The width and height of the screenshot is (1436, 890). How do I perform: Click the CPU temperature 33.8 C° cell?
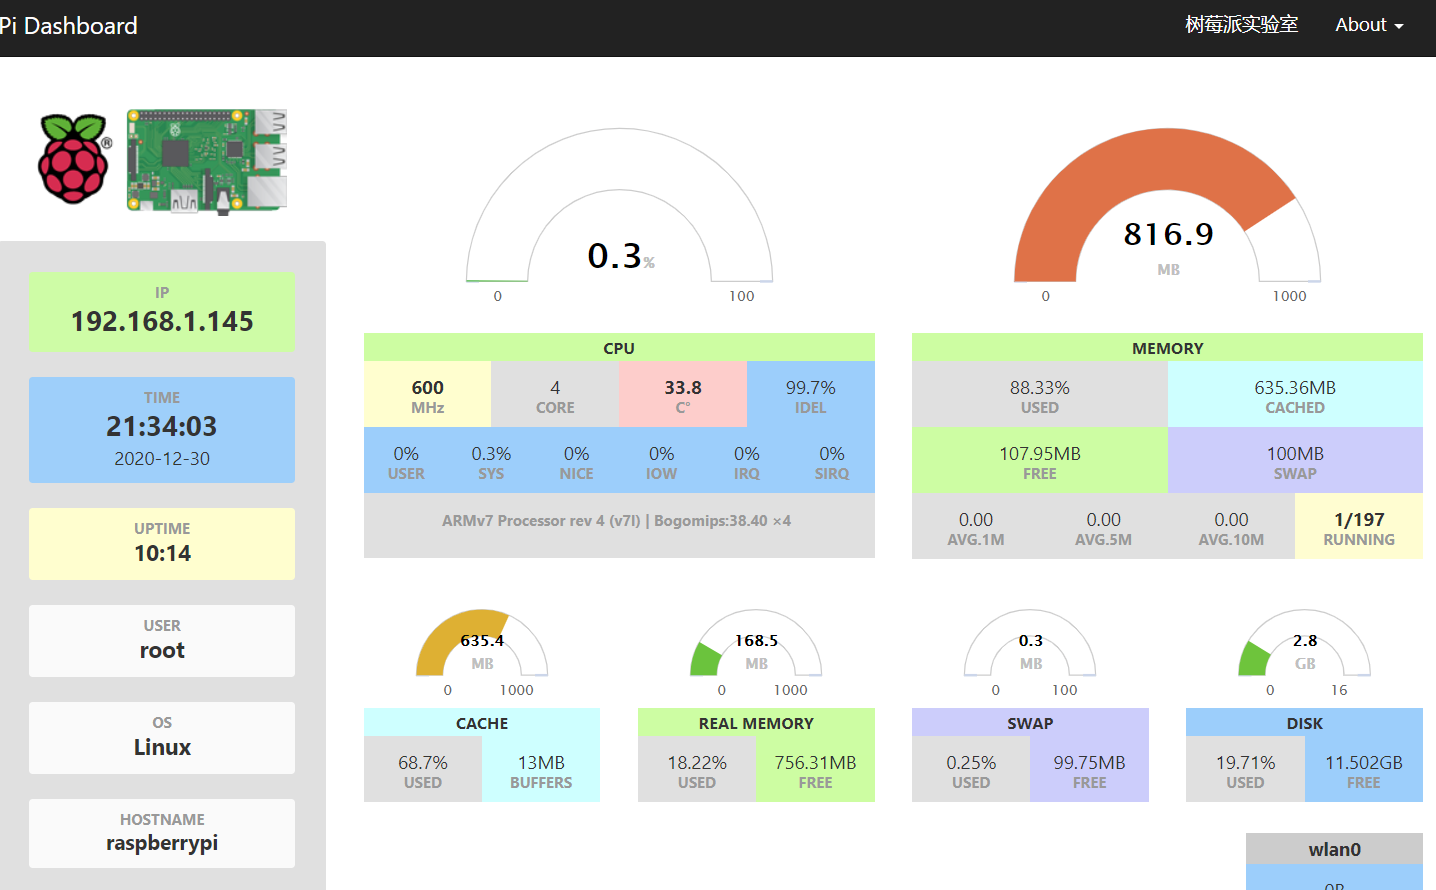683,395
